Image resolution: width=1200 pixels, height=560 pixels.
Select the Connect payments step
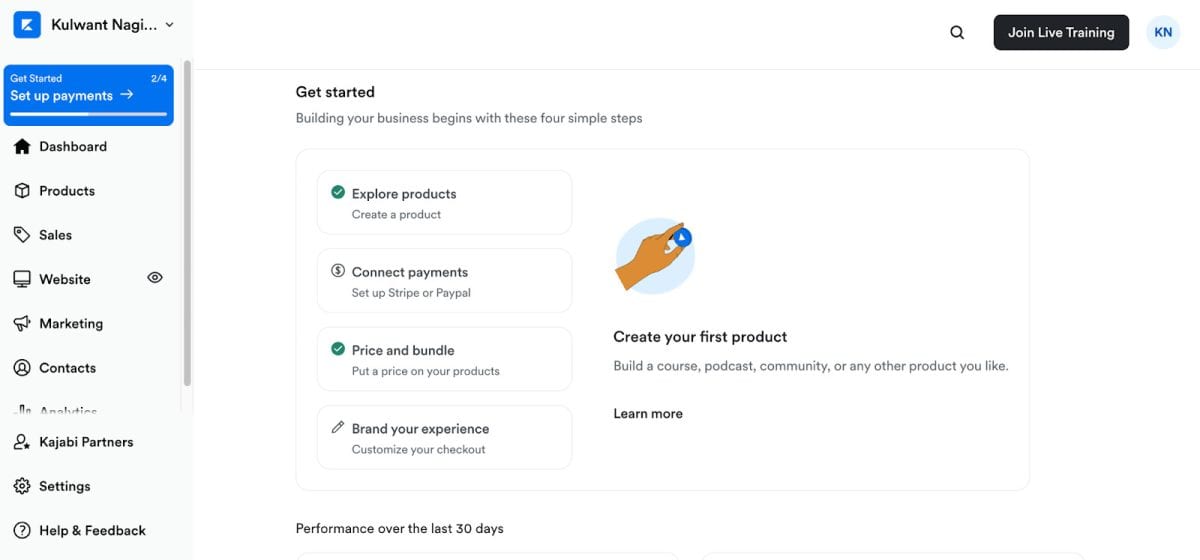click(x=444, y=281)
